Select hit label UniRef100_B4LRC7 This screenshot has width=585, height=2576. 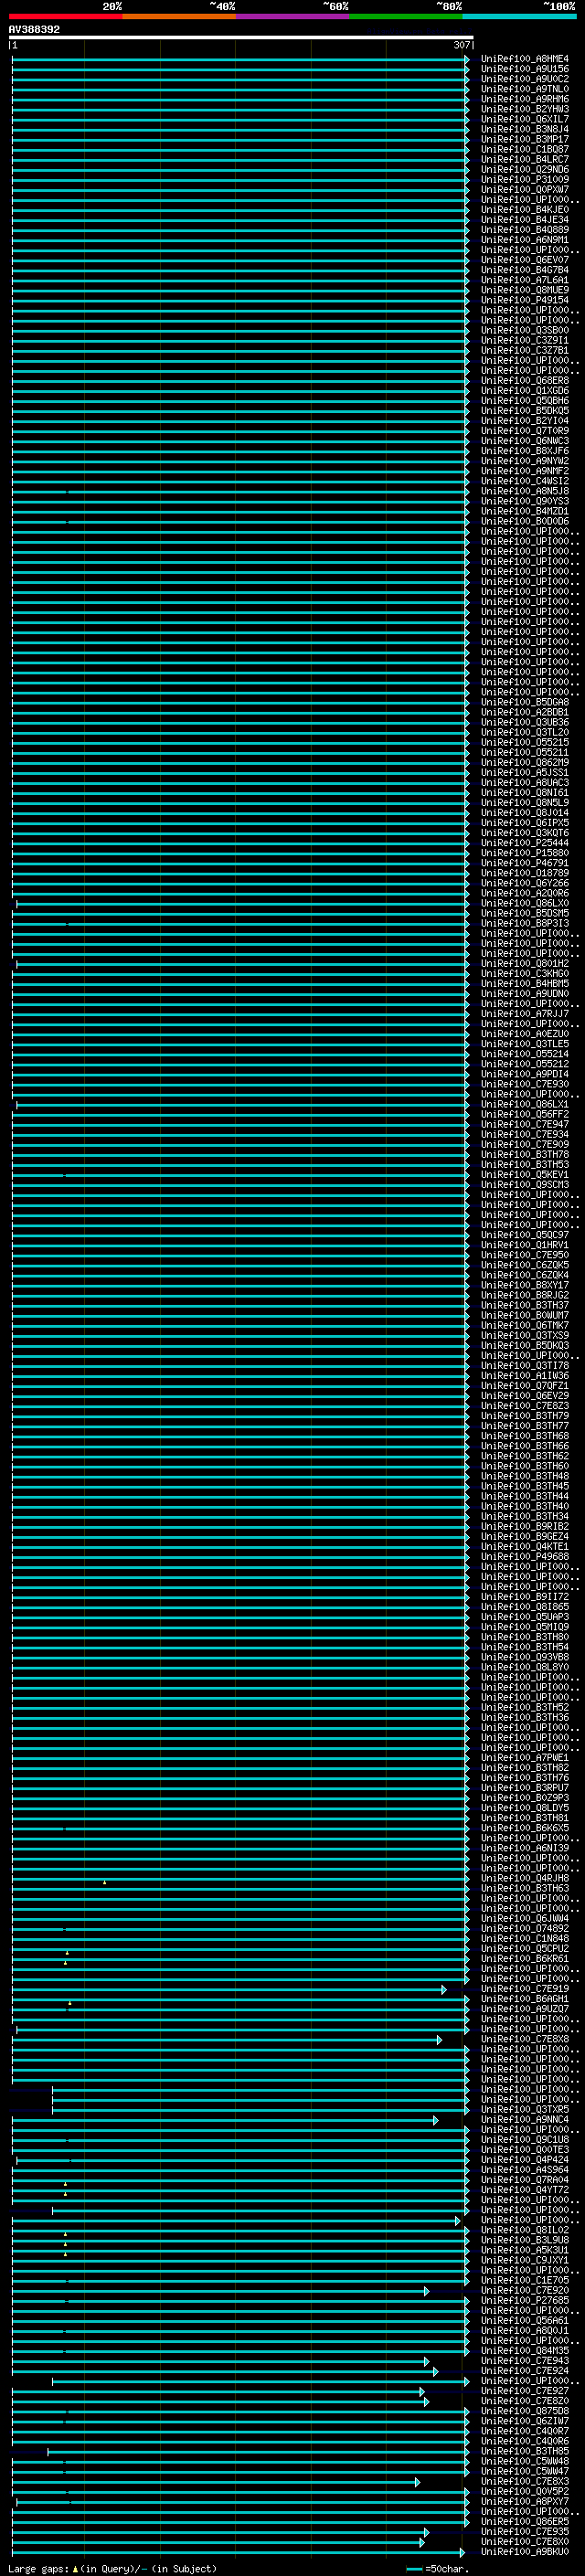[525, 159]
